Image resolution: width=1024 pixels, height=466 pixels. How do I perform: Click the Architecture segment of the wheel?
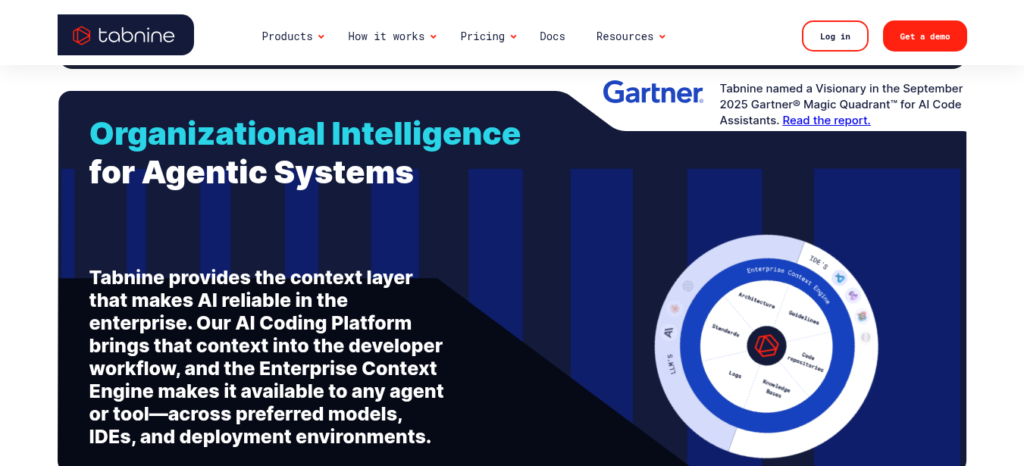point(757,300)
